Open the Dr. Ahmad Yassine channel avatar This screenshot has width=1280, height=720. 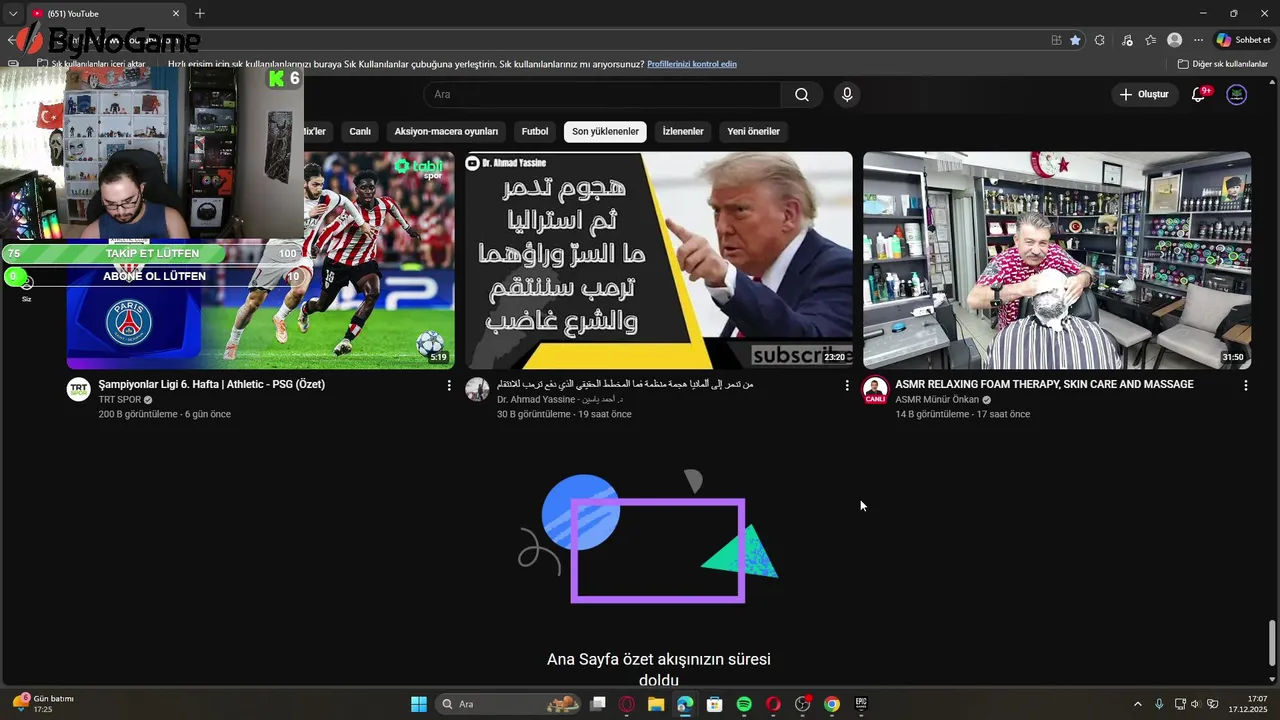click(x=477, y=390)
